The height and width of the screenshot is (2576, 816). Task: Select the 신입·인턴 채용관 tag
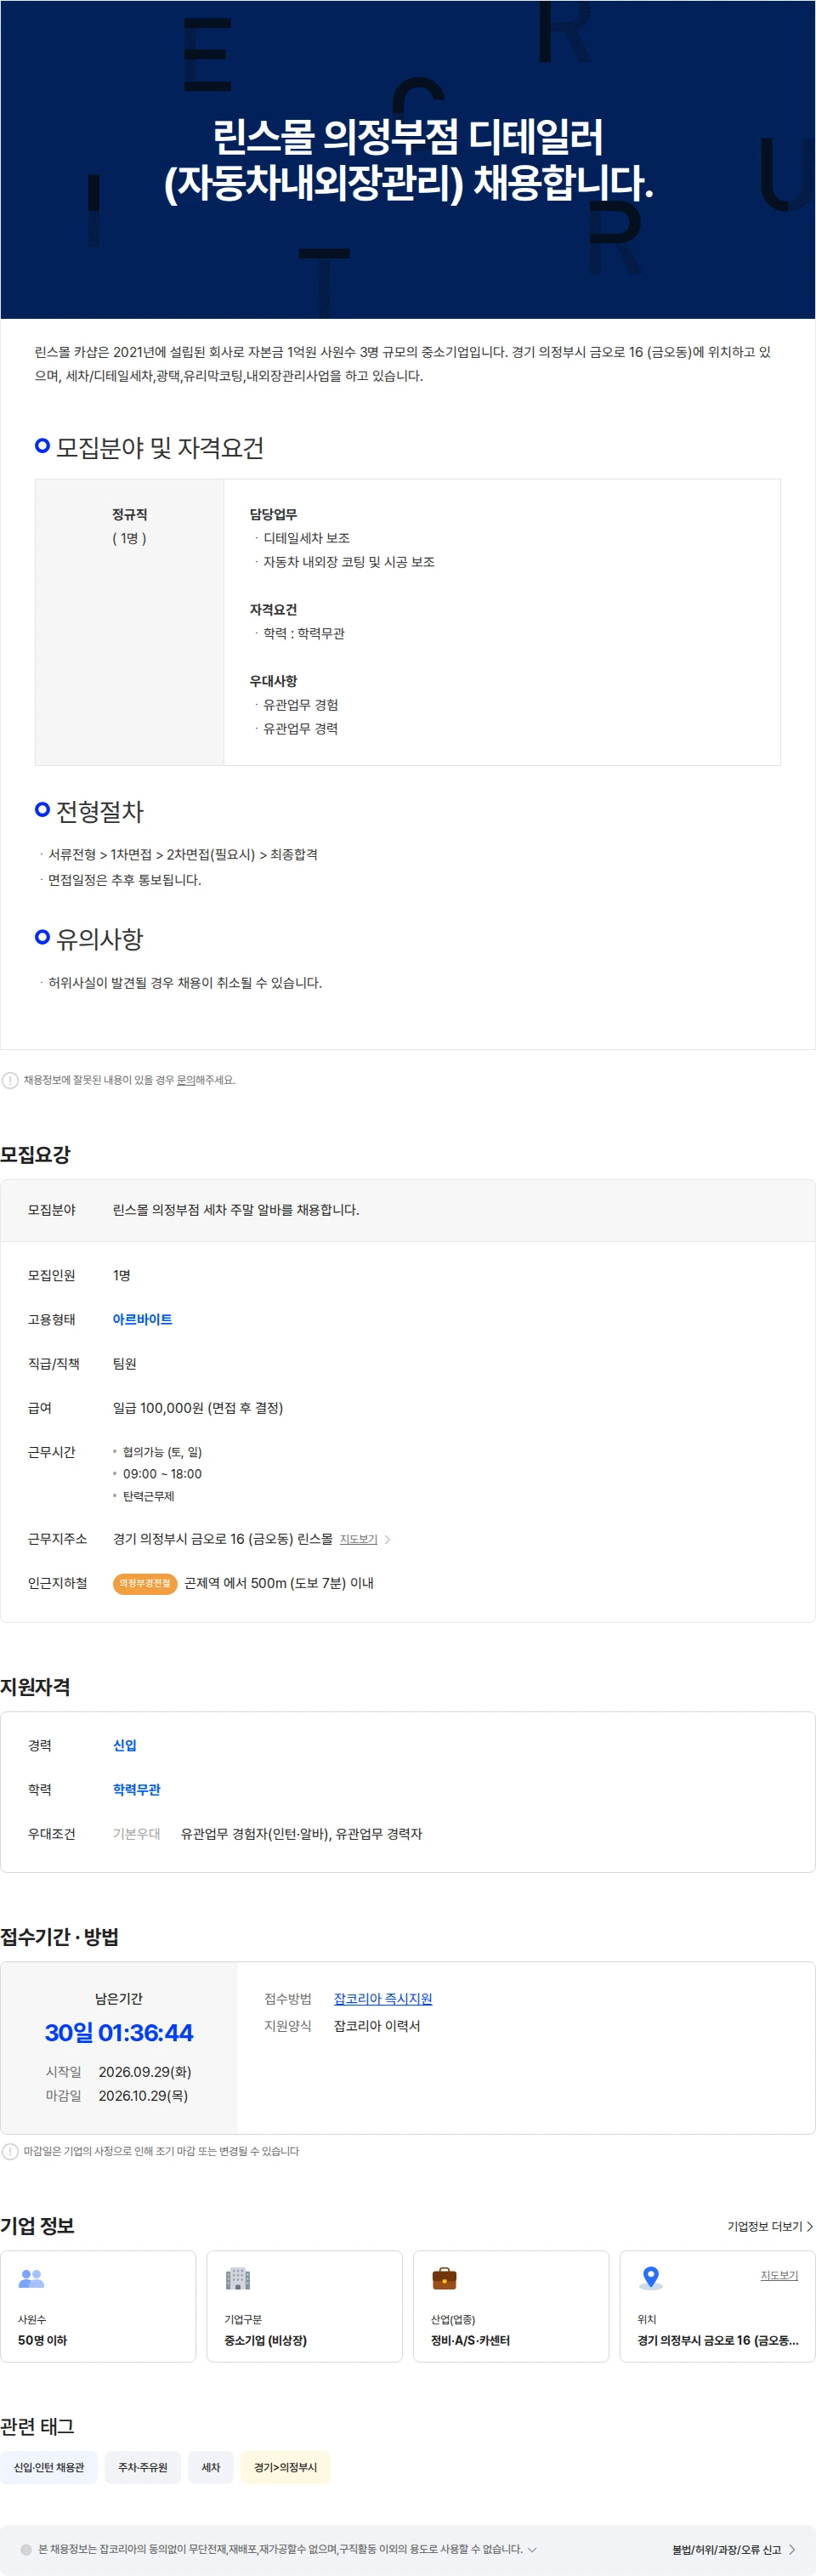coord(49,2467)
